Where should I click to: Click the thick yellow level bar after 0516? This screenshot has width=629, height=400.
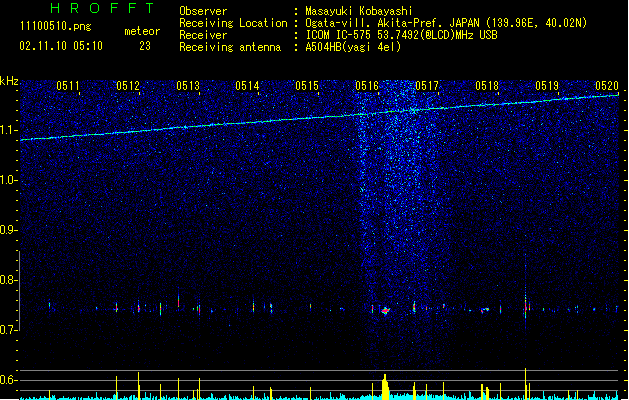click(385, 387)
